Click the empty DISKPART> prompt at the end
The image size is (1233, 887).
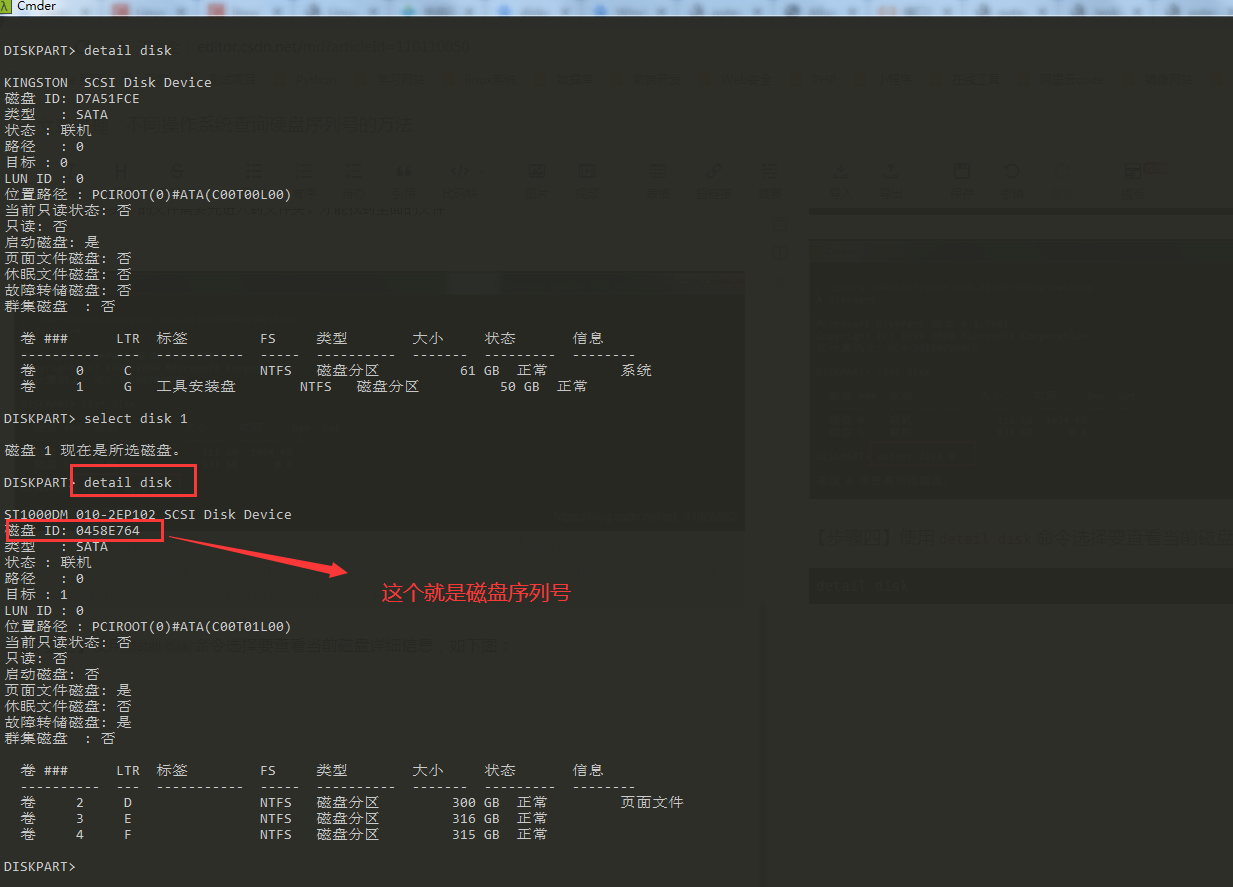pyautogui.click(x=40, y=866)
